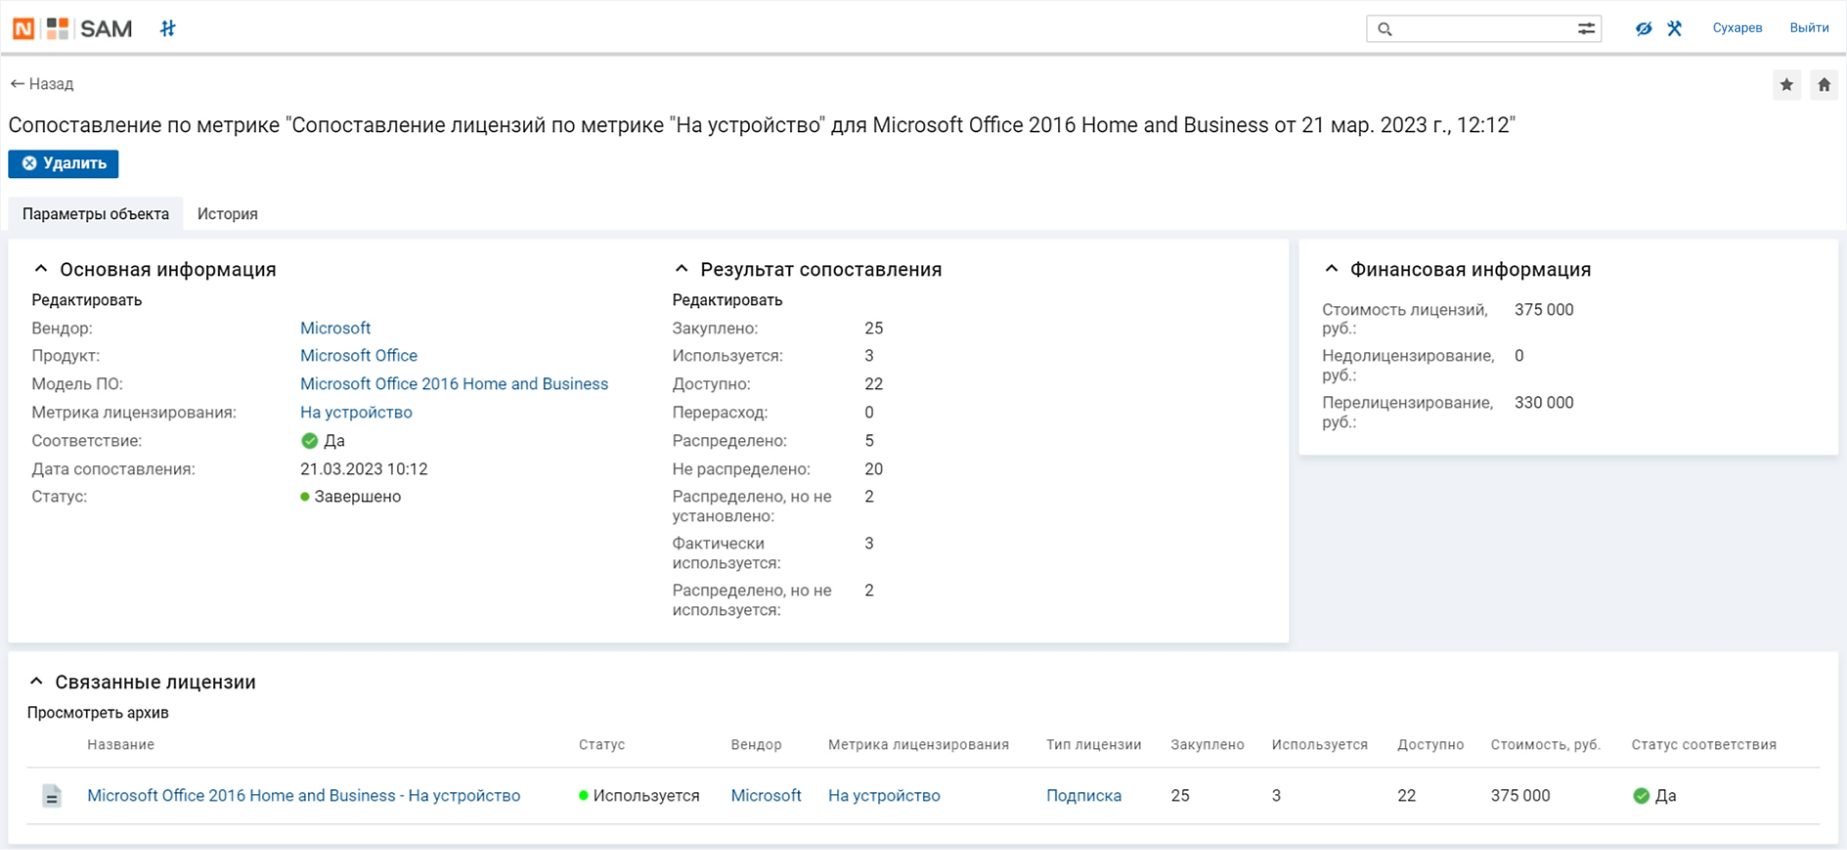Open Microsoft Office product link
Screen dimensions: 1847x850
(359, 356)
